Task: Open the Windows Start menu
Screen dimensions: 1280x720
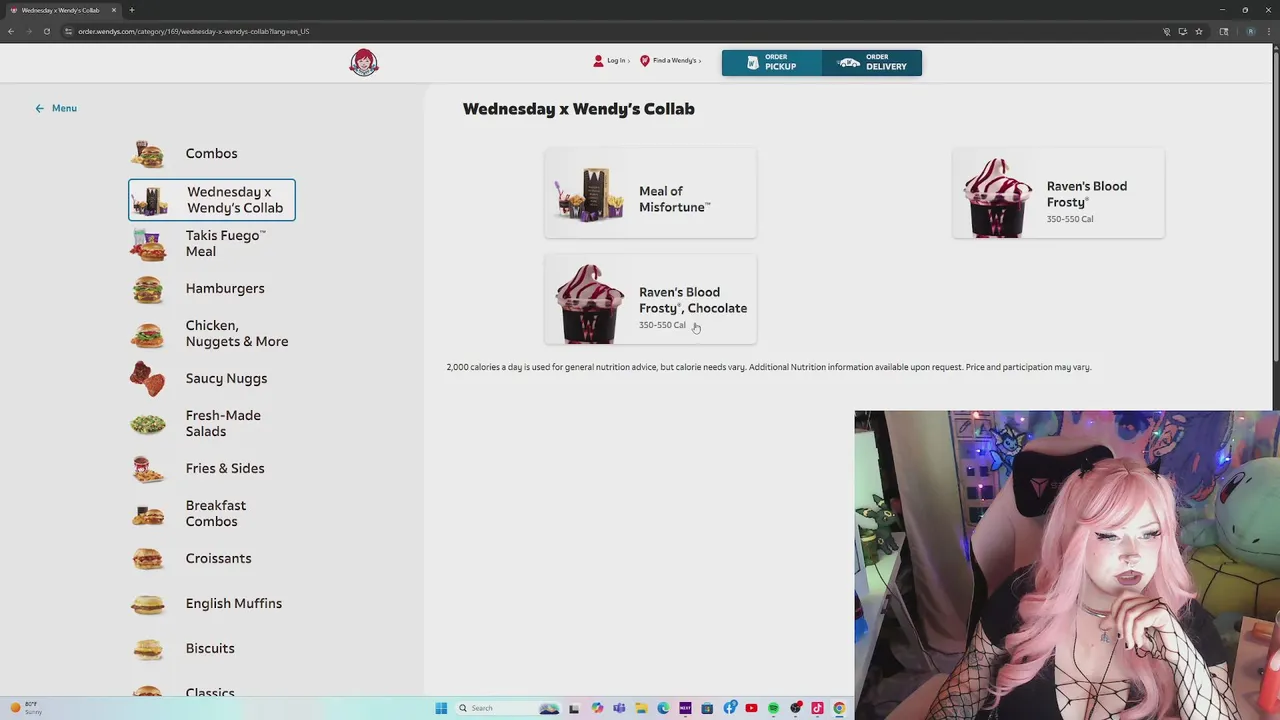Action: 441,708
